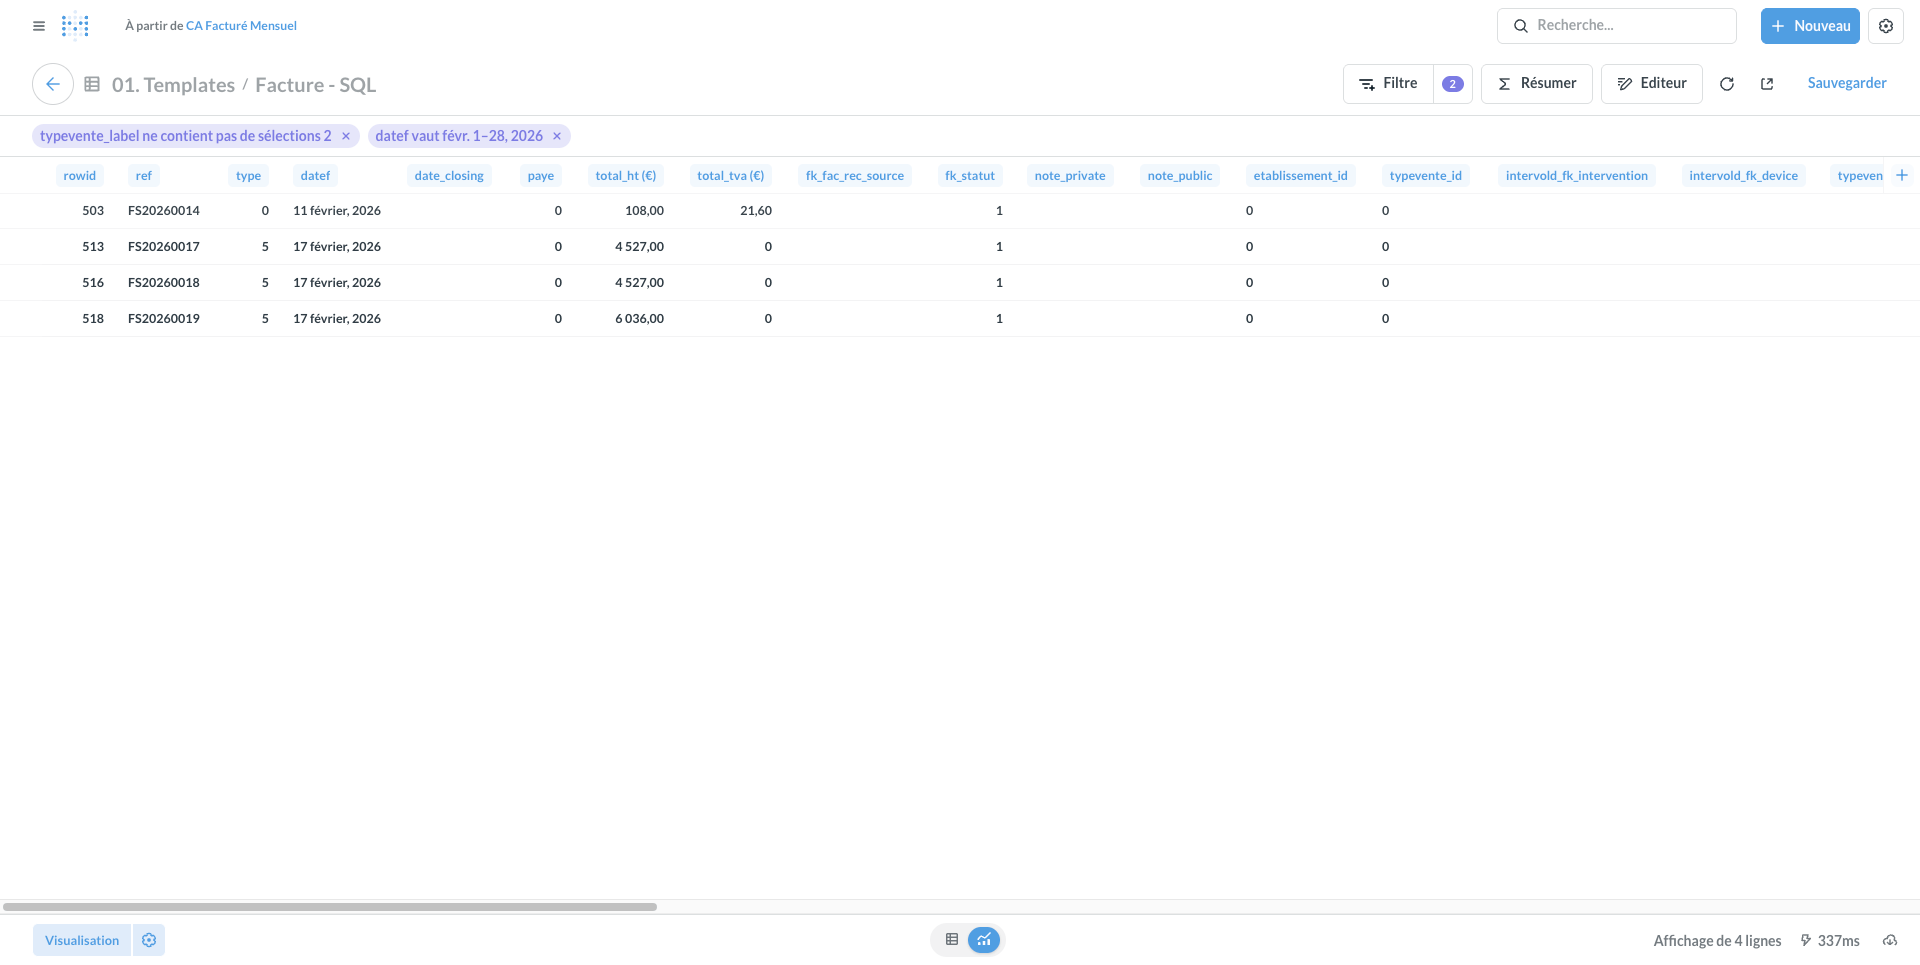
Task: Open the settings gear in top bar
Action: 1885,26
